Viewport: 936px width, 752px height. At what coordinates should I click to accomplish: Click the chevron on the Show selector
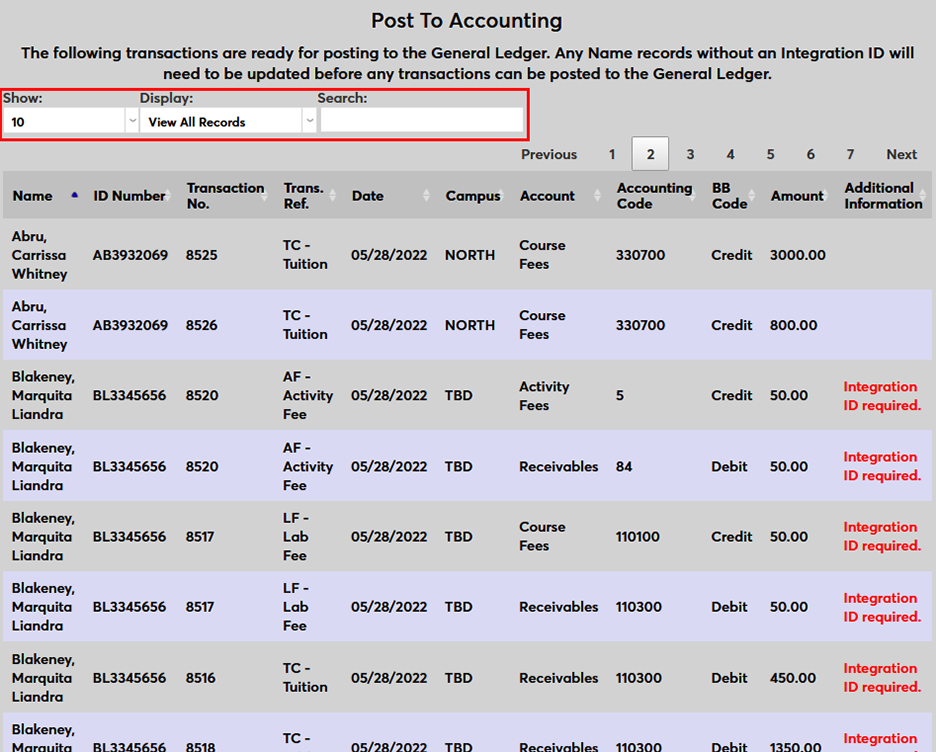(131, 121)
